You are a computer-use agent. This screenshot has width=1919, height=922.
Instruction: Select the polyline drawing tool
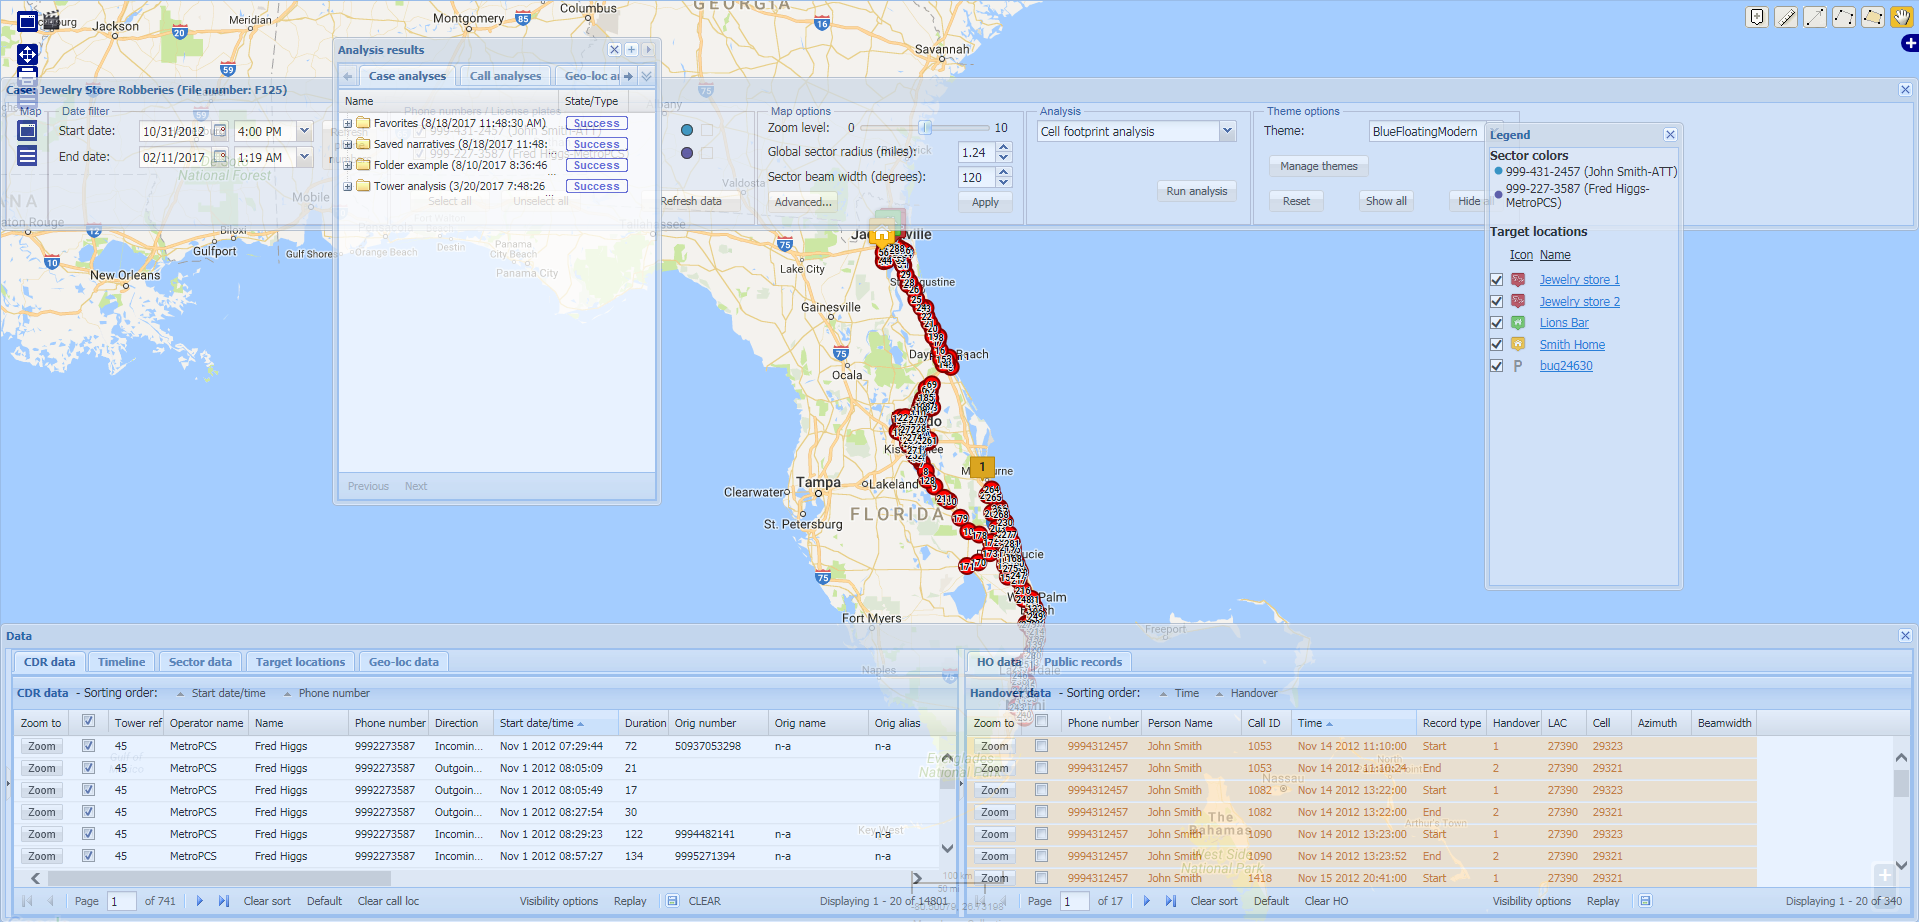tap(1843, 17)
